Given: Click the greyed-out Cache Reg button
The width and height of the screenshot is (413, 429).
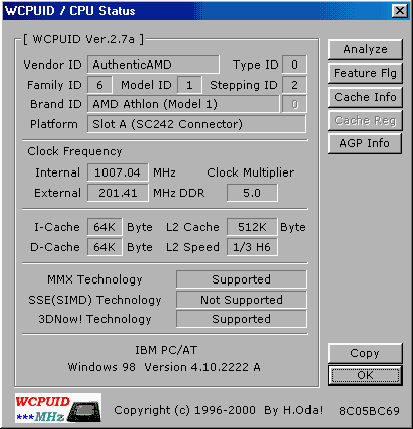Looking at the screenshot, I should (x=365, y=120).
